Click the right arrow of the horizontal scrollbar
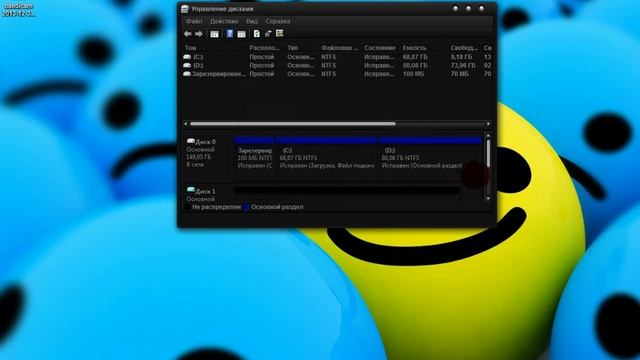Screen dimensions: 640x360 click(x=489, y=124)
